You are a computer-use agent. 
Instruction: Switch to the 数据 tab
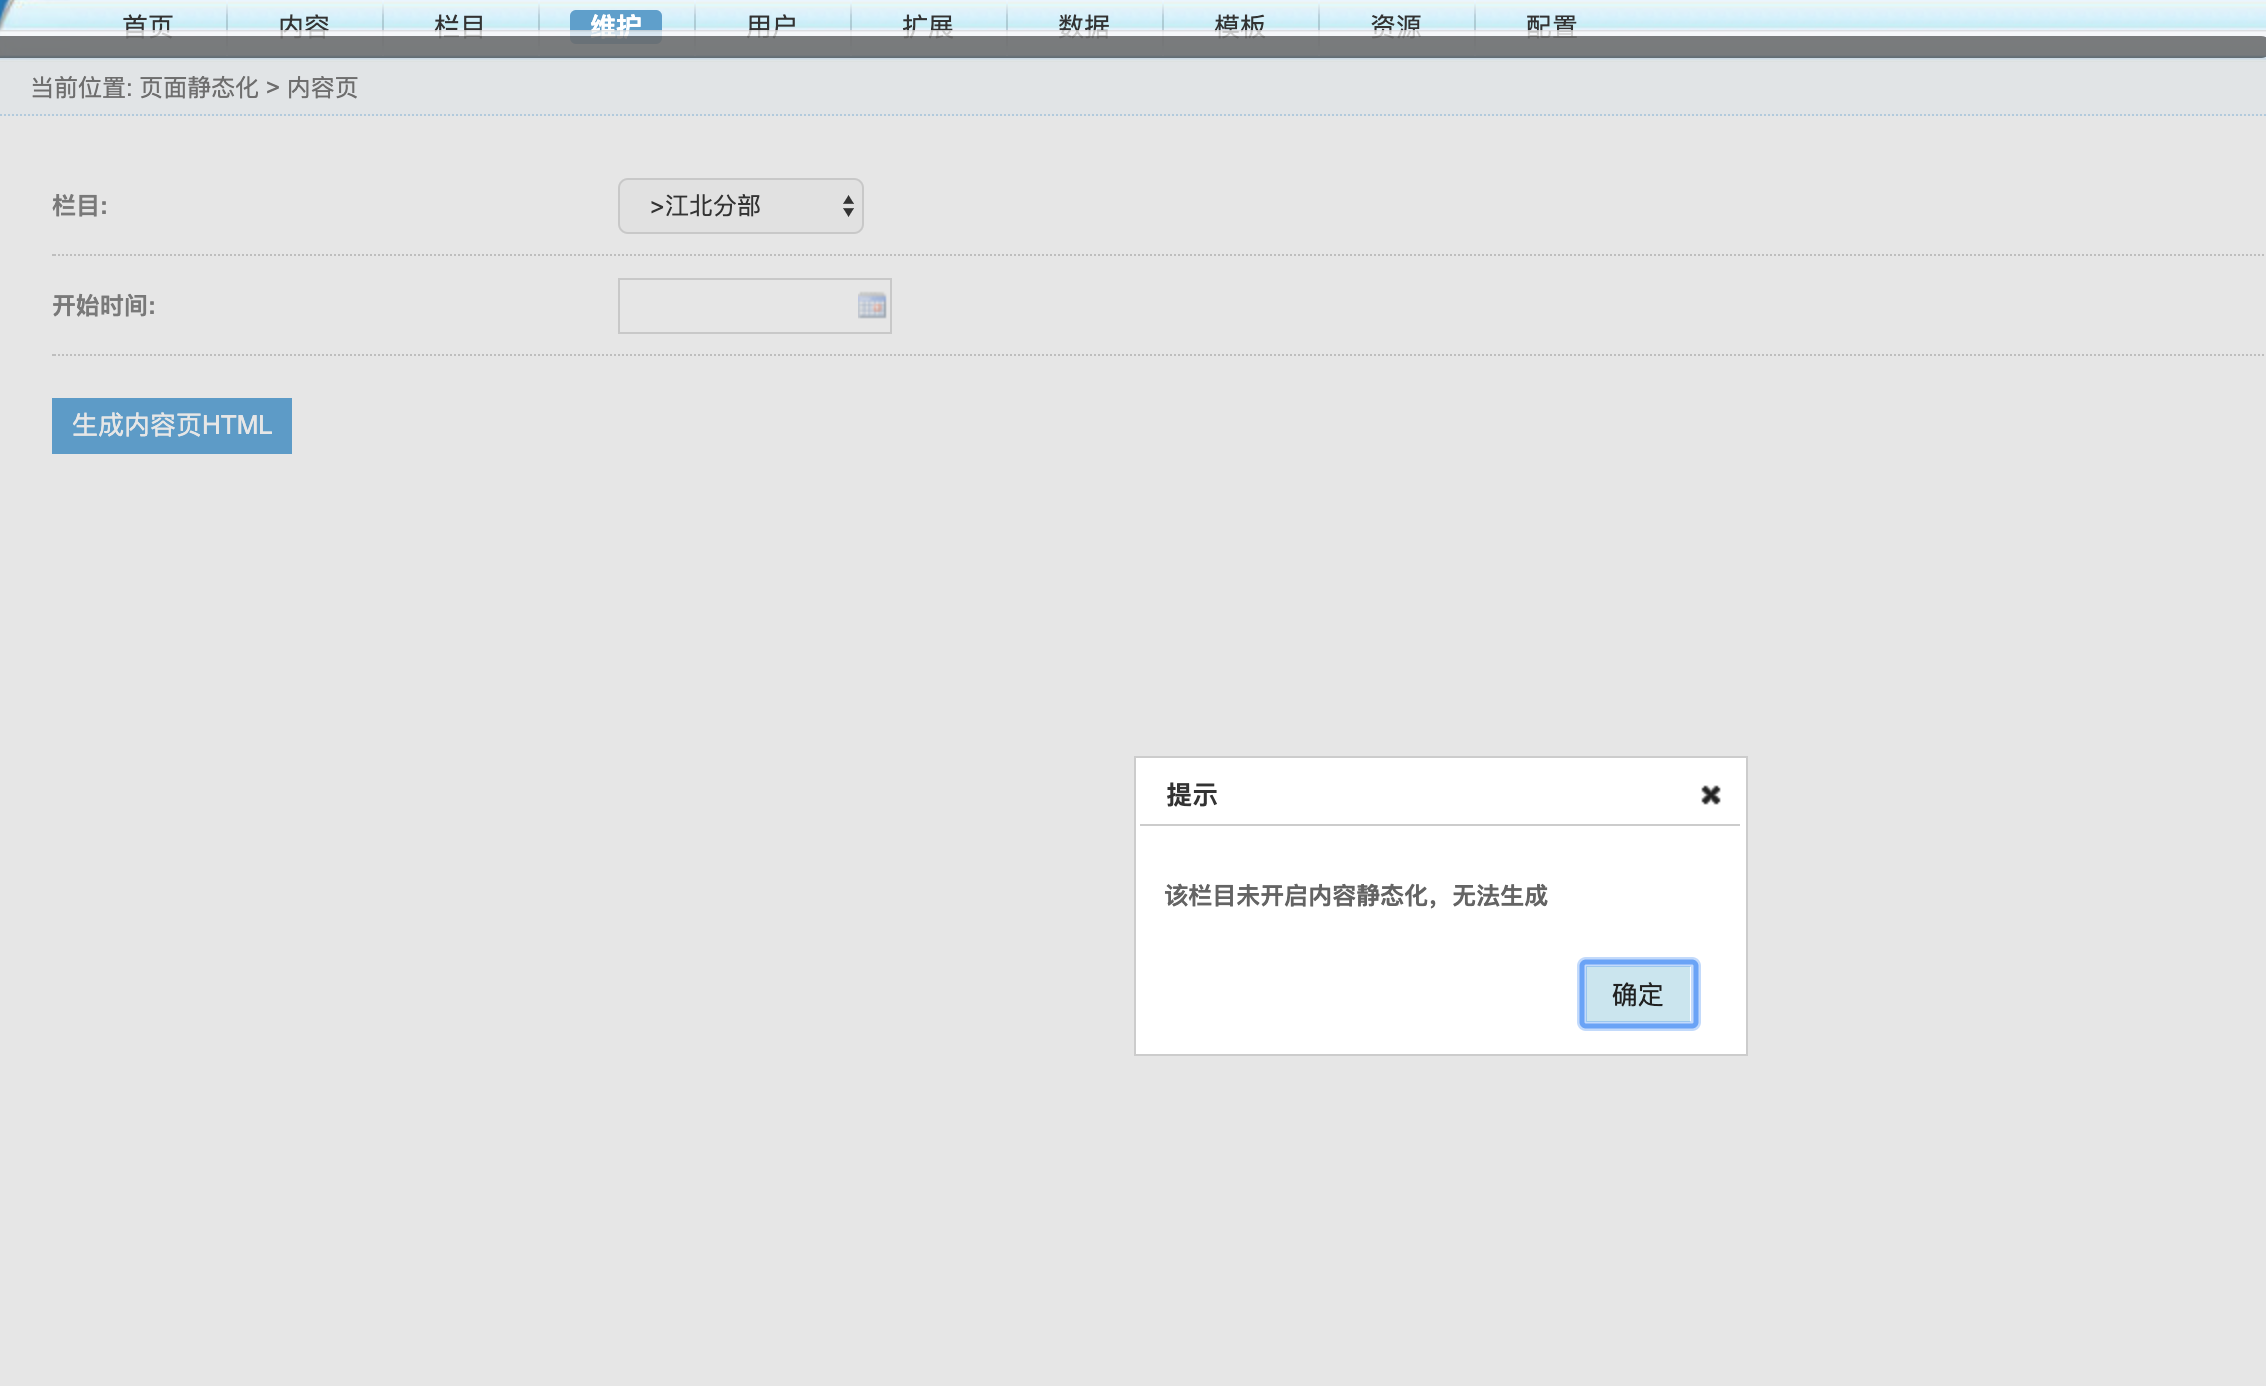click(x=1084, y=23)
